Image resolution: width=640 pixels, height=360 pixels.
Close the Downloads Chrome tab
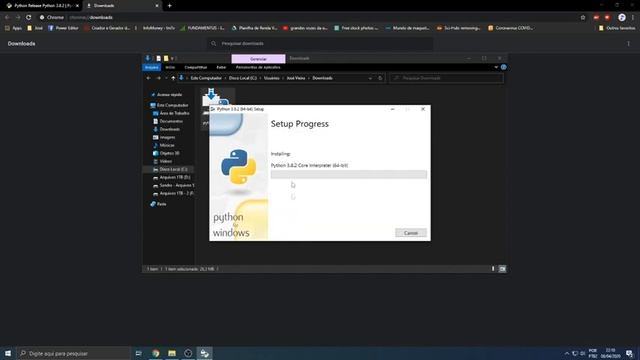point(157,6)
